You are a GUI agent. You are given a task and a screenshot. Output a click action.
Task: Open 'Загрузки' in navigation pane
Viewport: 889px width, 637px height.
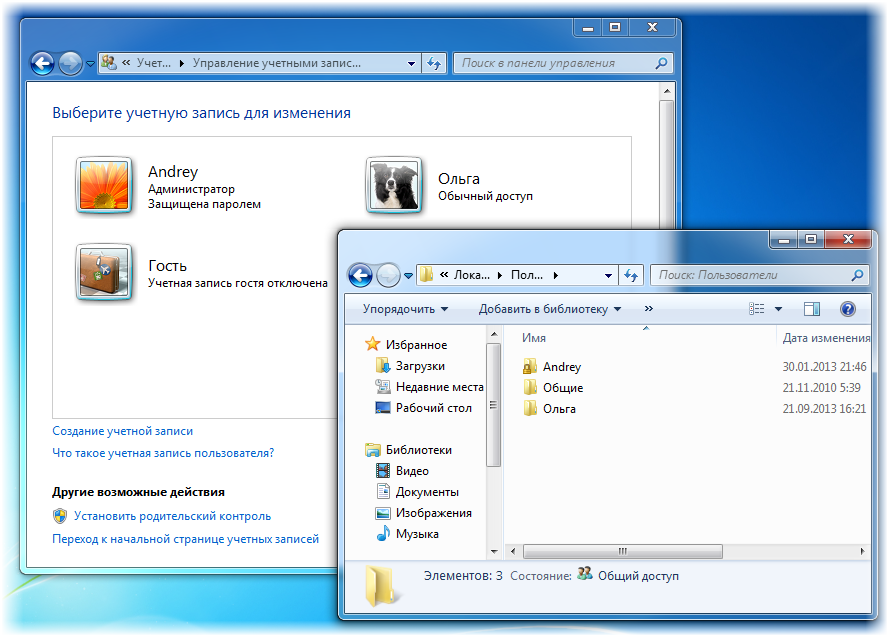point(420,366)
